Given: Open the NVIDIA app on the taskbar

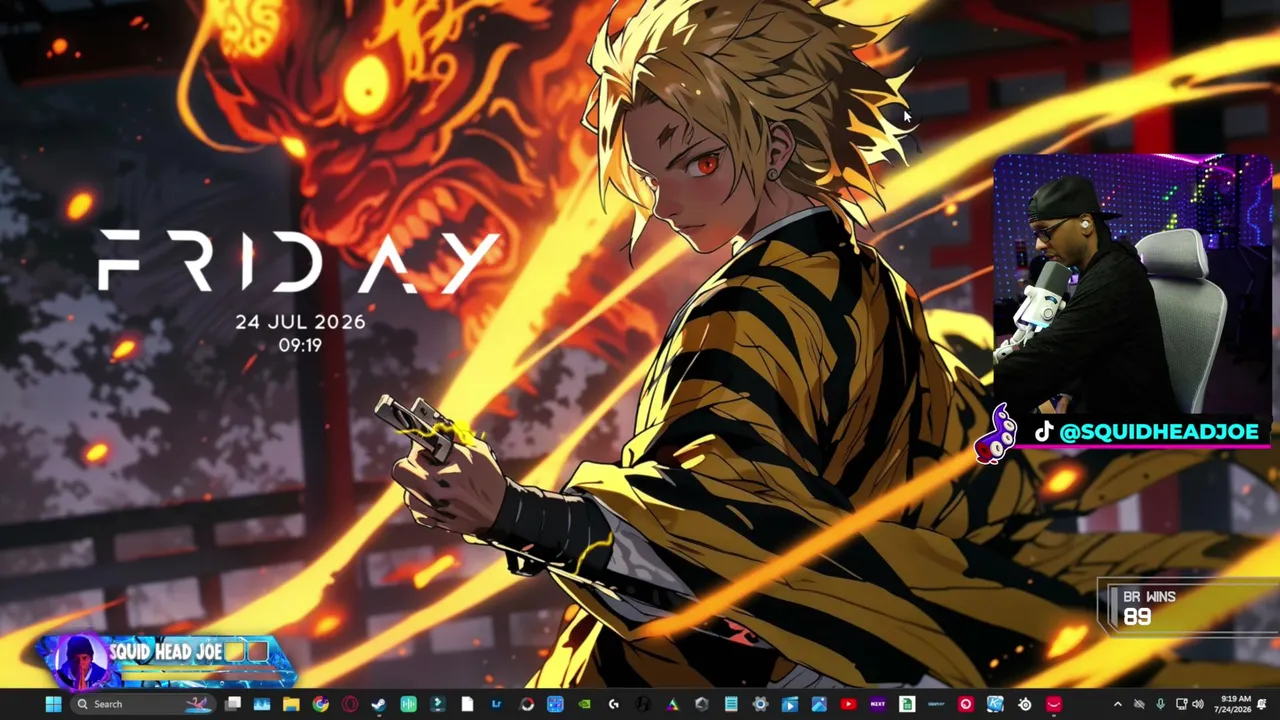Looking at the screenshot, I should (584, 704).
